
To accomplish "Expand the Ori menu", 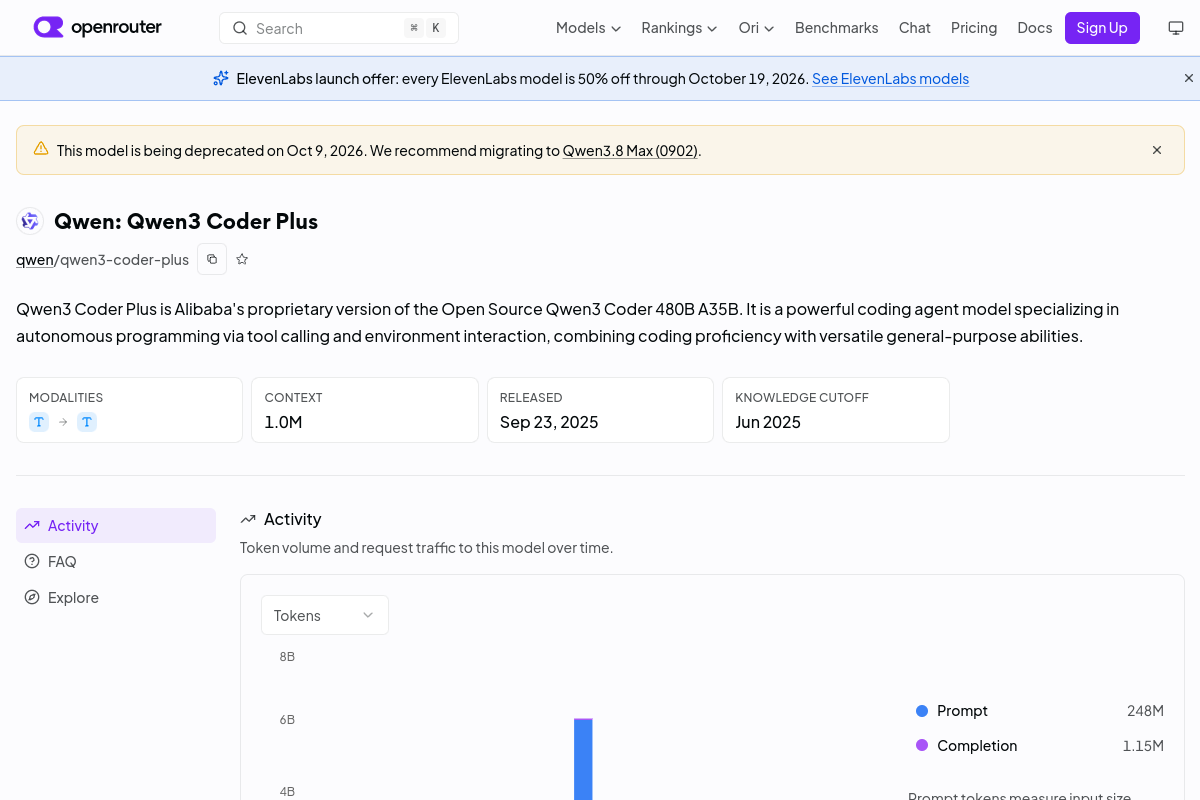I will click(x=756, y=28).
